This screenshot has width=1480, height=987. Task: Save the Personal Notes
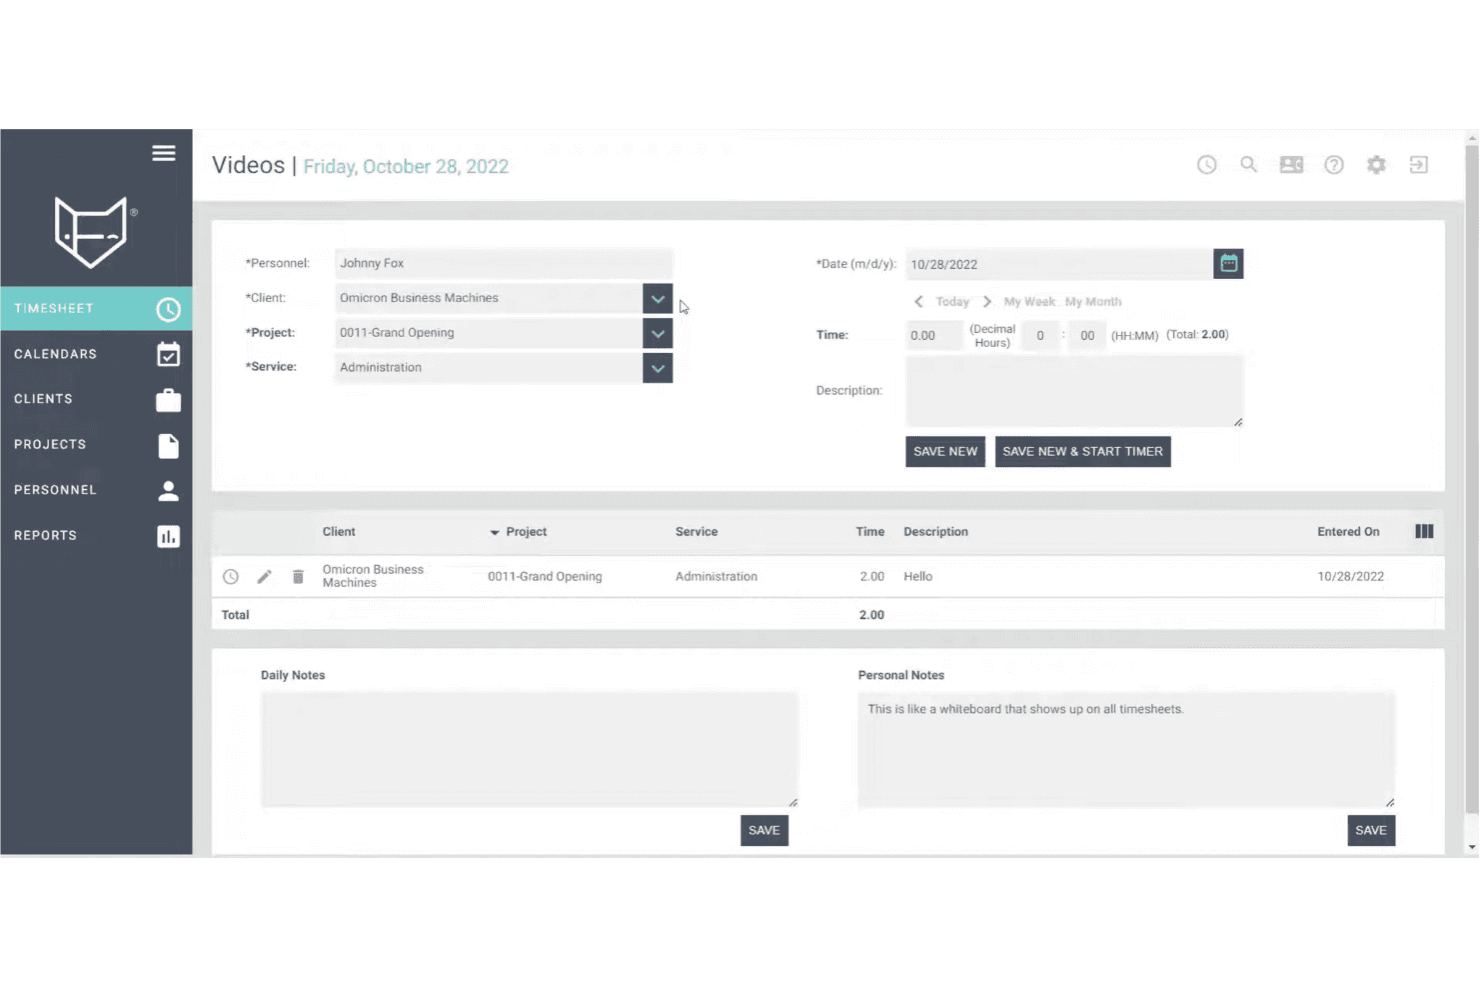click(1372, 831)
